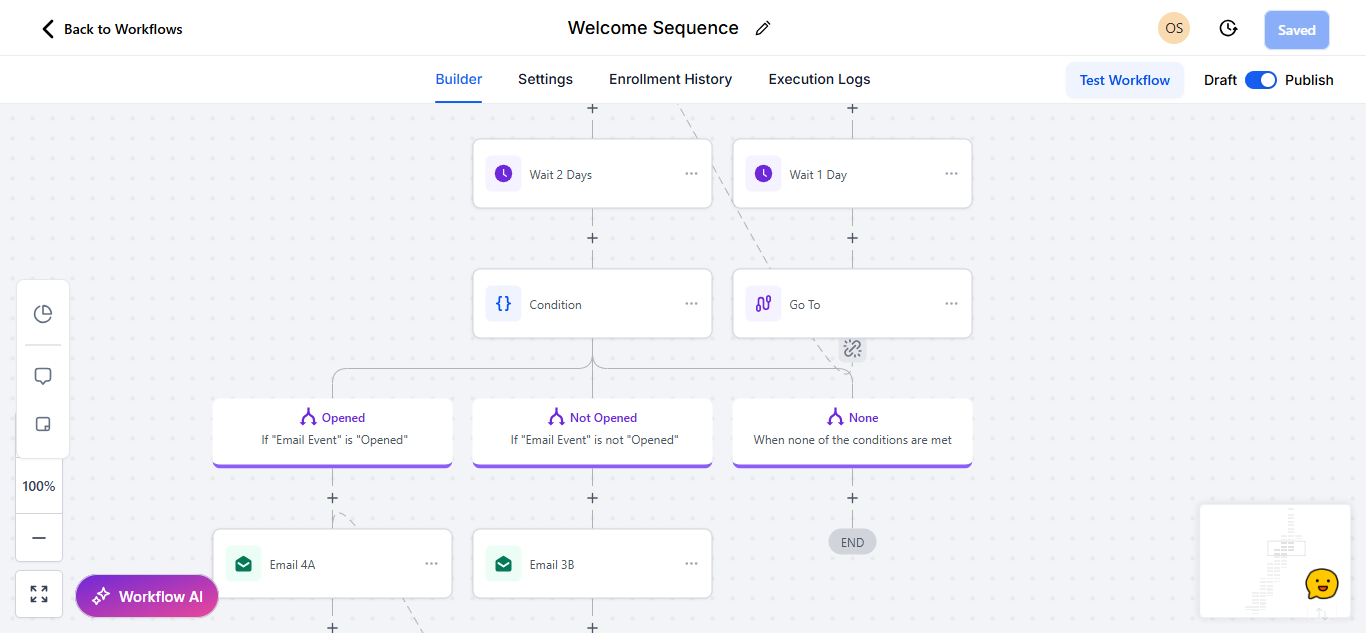Image resolution: width=1366 pixels, height=633 pixels.
Task: Toggle the Draft/Publish switch
Action: coord(1261,80)
